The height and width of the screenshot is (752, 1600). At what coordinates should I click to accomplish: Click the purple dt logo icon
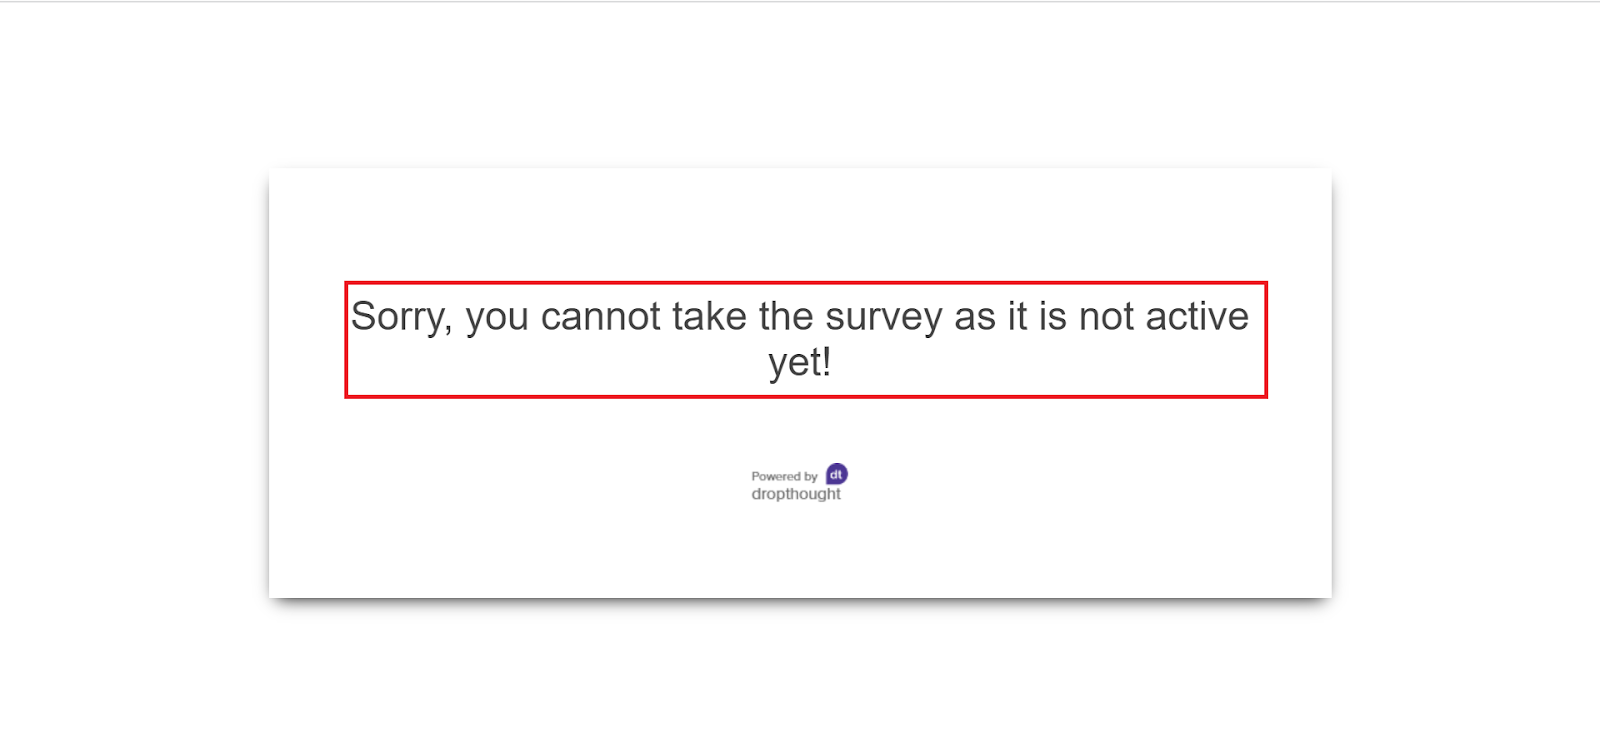point(837,474)
